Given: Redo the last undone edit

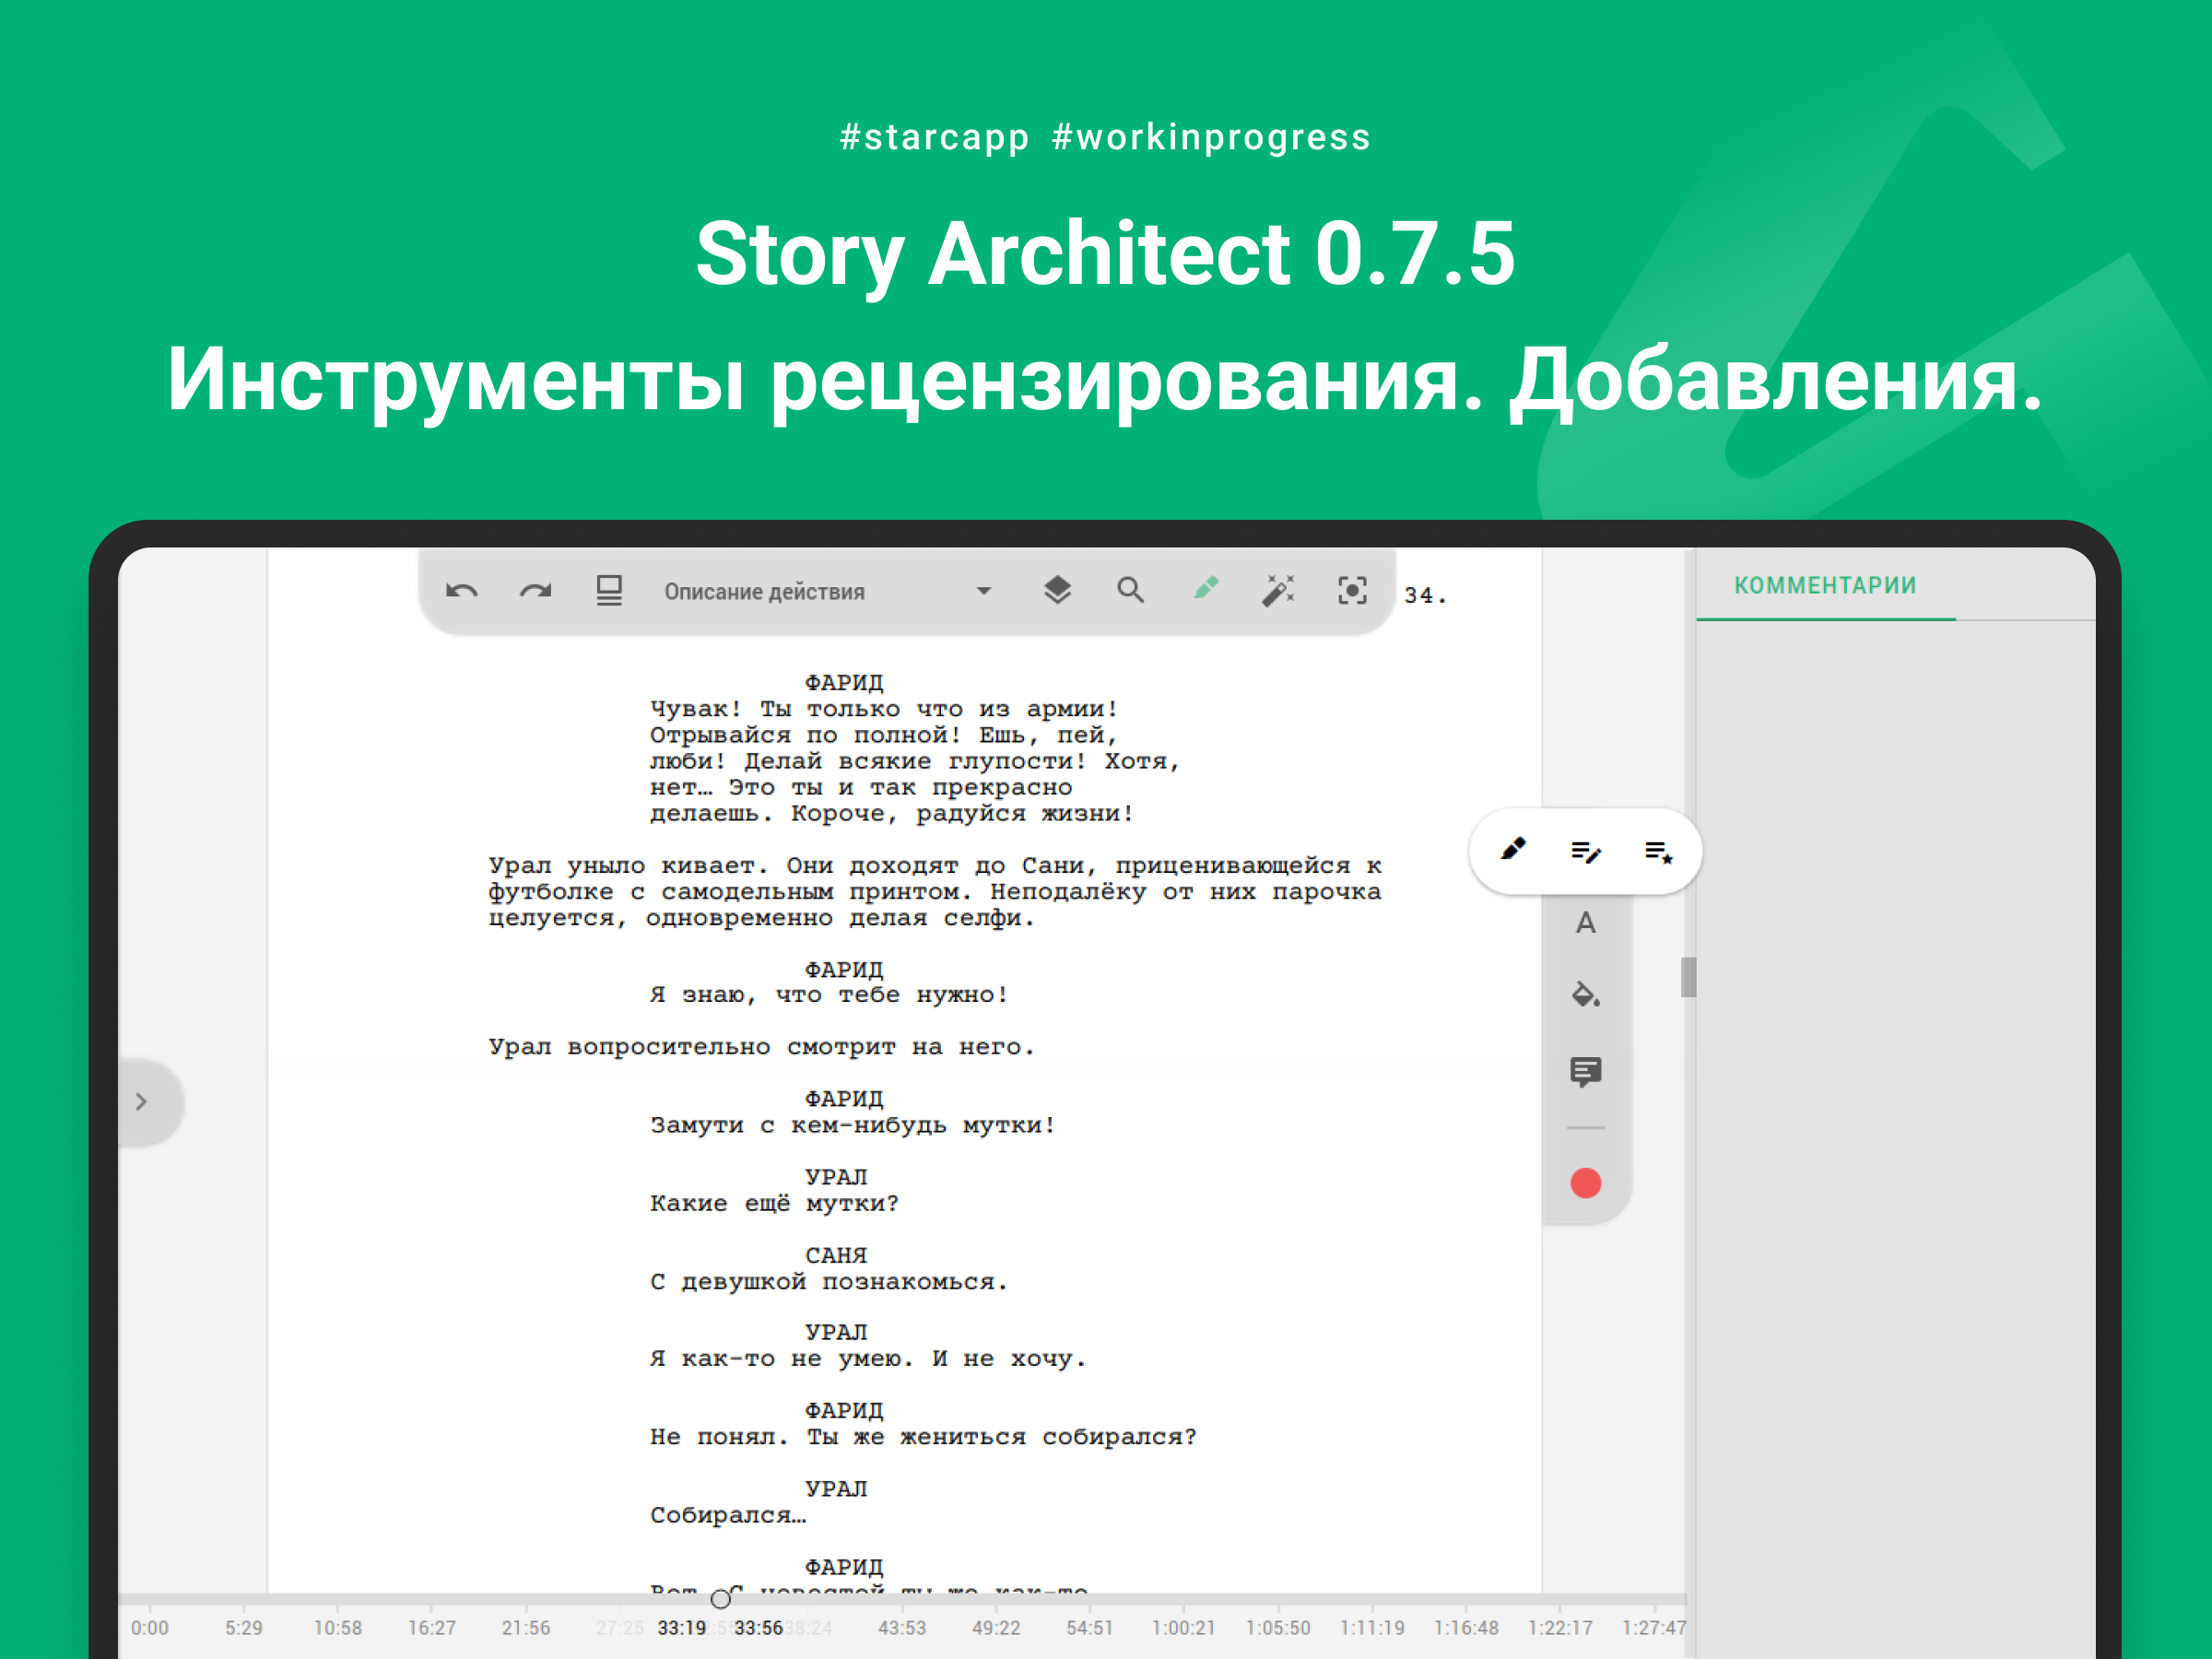Looking at the screenshot, I should [536, 591].
